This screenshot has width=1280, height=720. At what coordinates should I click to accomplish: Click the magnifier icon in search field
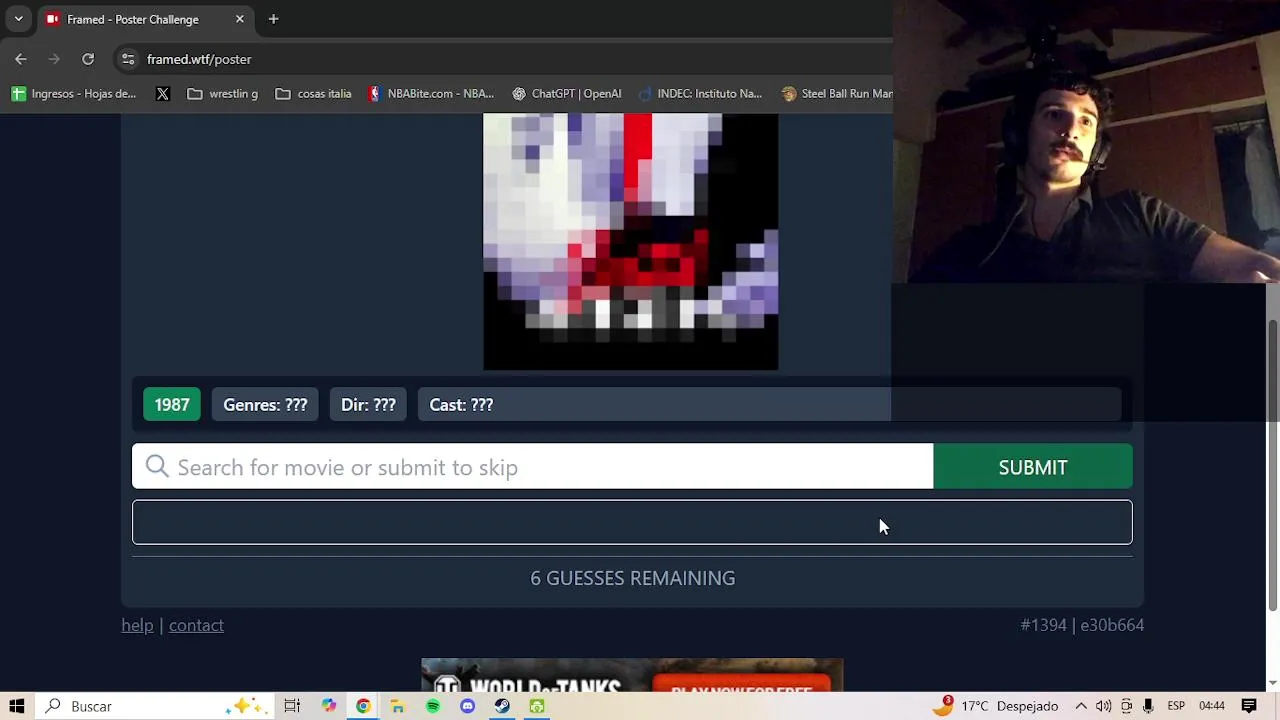[157, 467]
